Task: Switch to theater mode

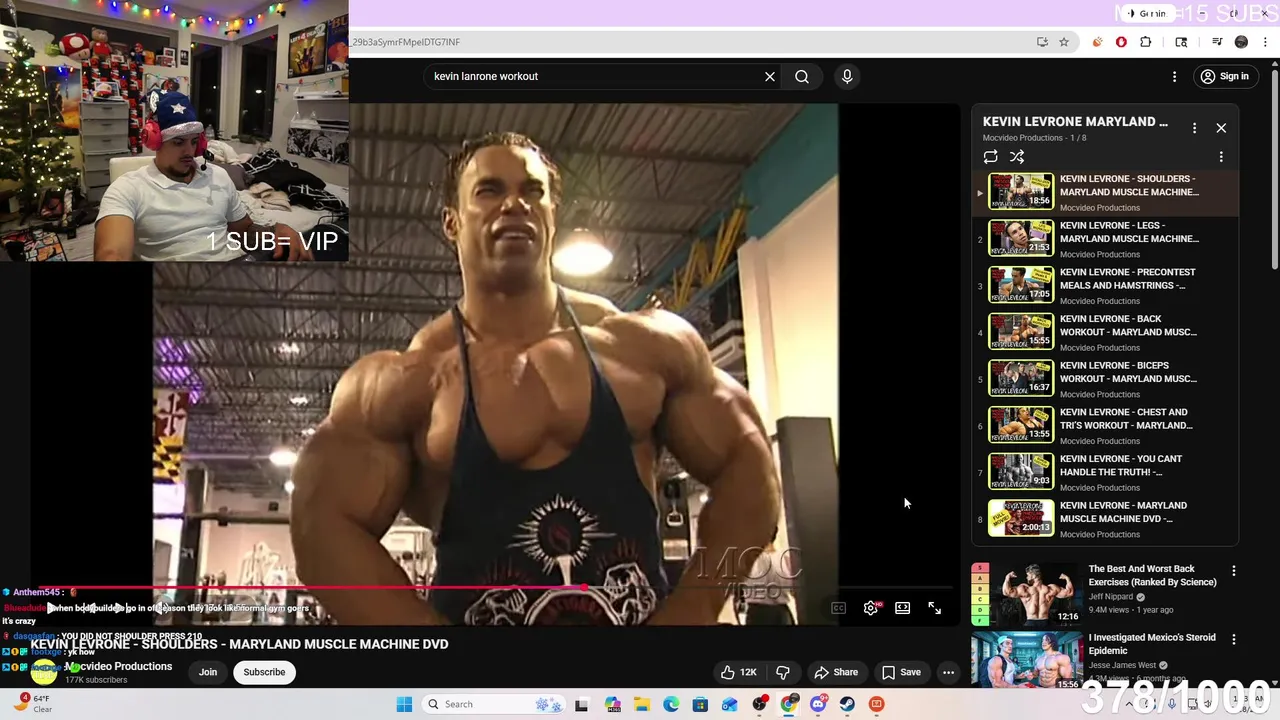Action: tap(902, 608)
